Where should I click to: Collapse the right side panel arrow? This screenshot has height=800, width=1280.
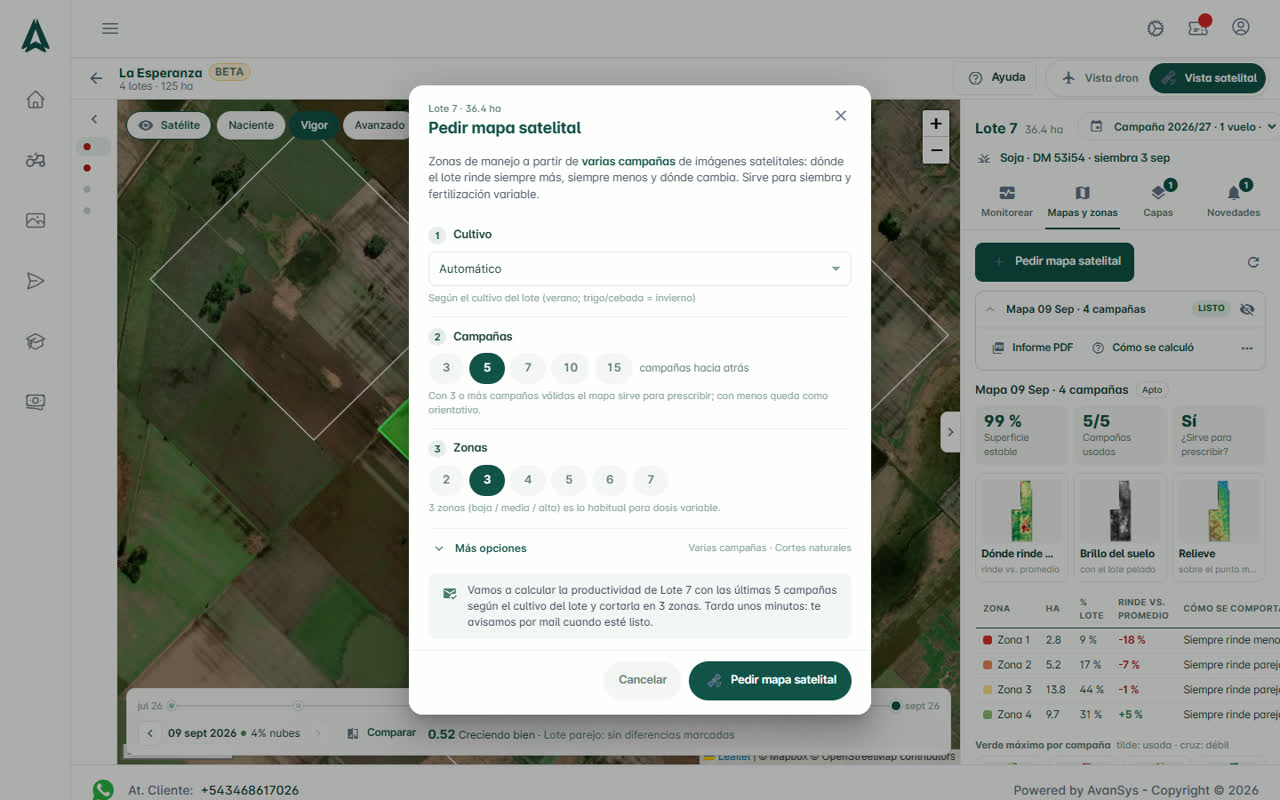coord(950,432)
